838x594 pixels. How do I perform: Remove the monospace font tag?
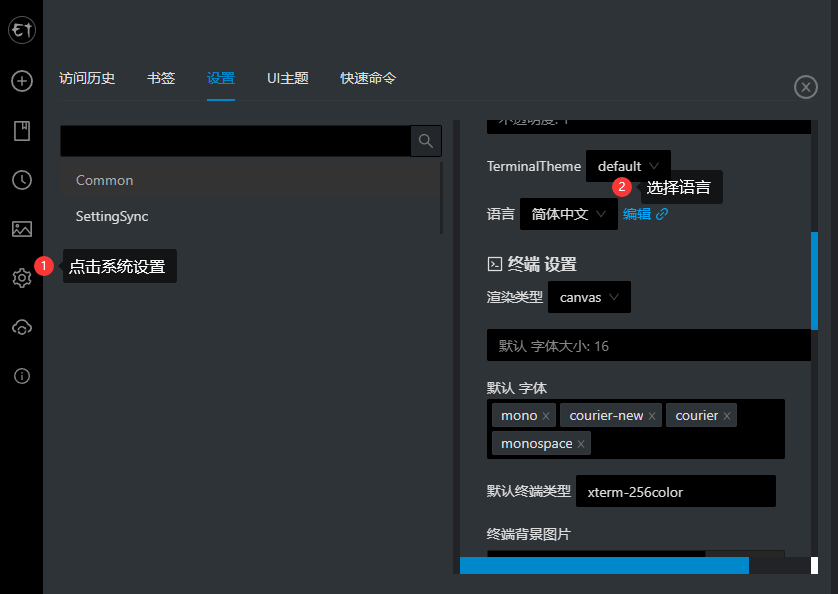click(581, 444)
